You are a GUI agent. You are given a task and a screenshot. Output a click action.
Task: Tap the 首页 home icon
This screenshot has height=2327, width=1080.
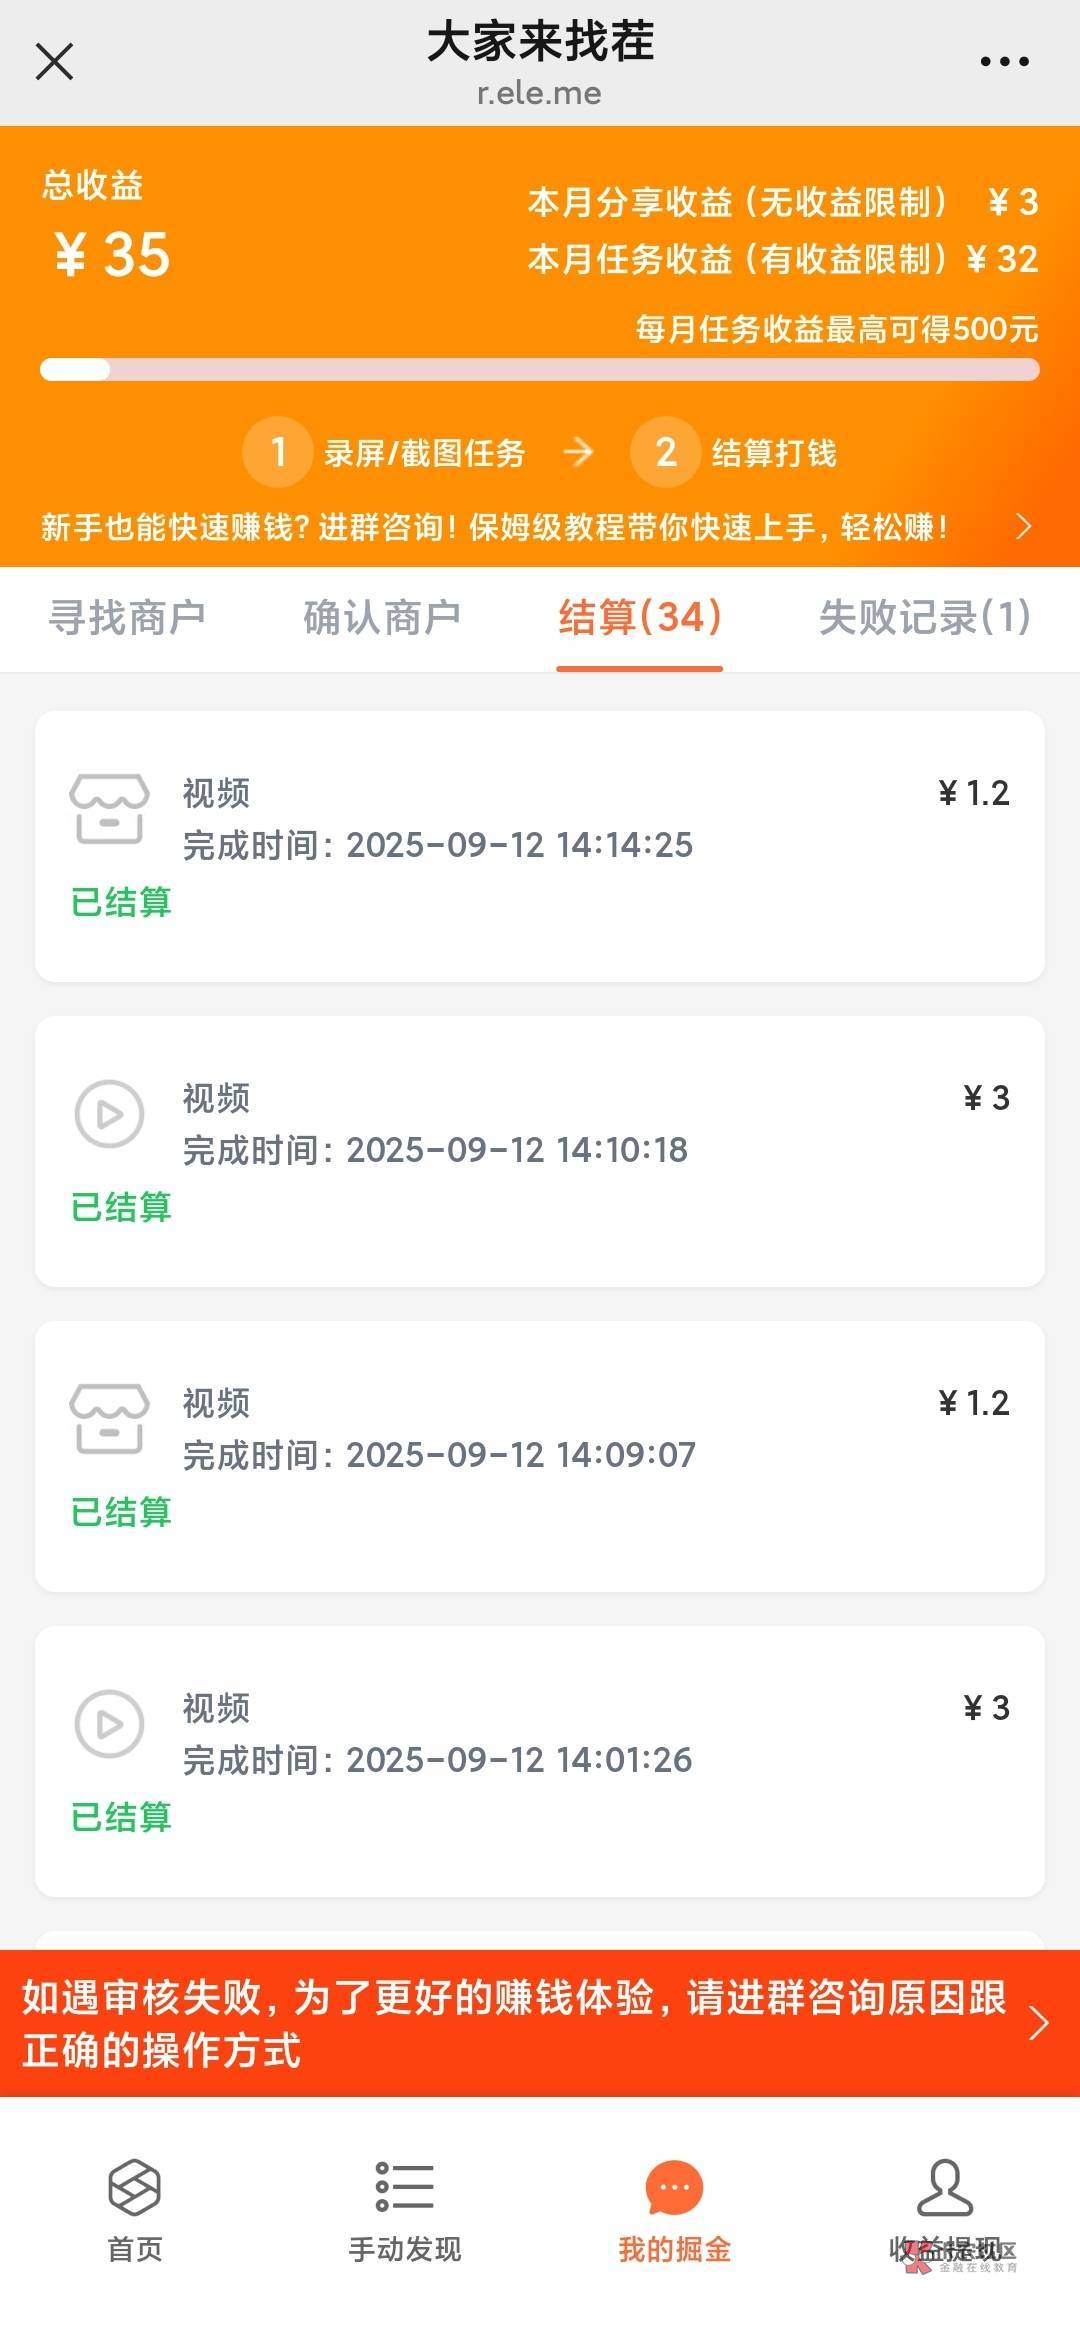point(134,2187)
